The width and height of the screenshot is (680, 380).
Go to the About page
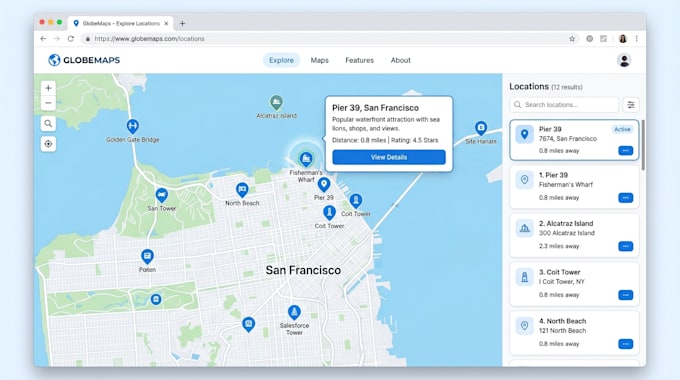(401, 60)
